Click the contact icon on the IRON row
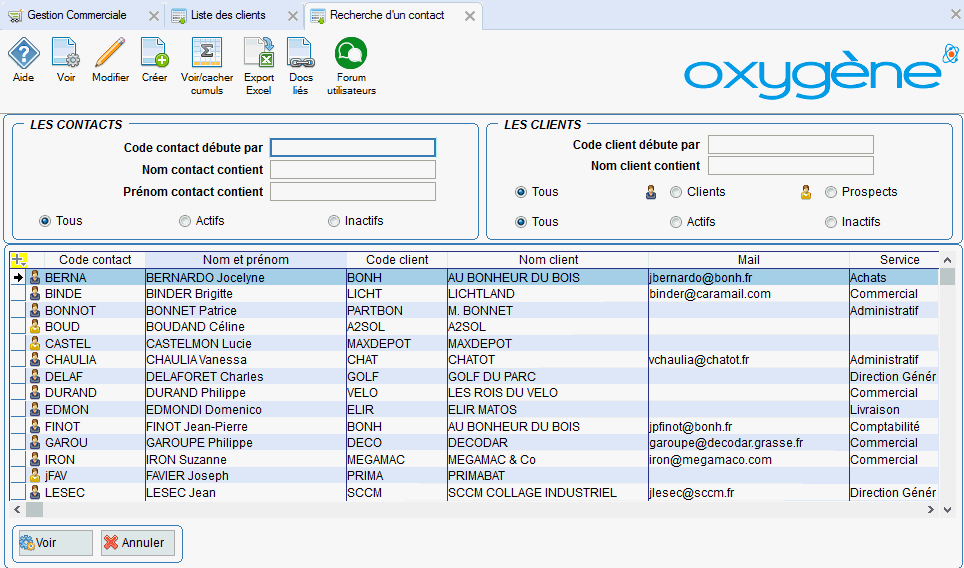The width and height of the screenshot is (964, 568). (35, 459)
